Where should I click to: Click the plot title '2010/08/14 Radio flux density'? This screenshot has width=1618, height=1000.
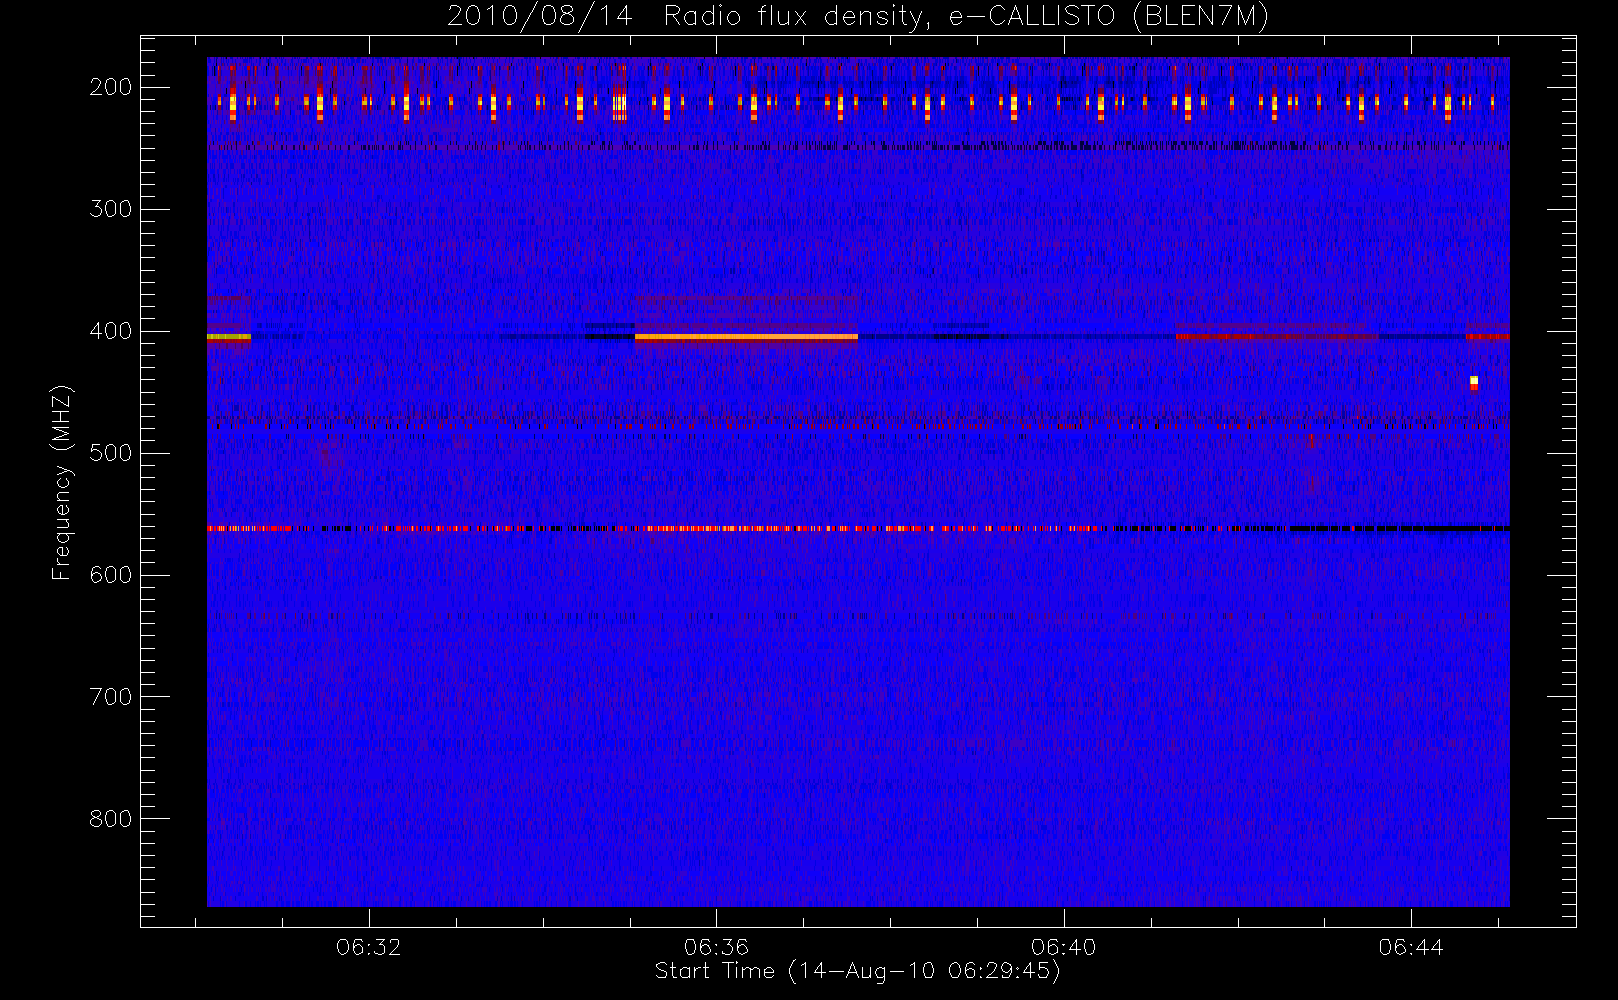(x=858, y=16)
